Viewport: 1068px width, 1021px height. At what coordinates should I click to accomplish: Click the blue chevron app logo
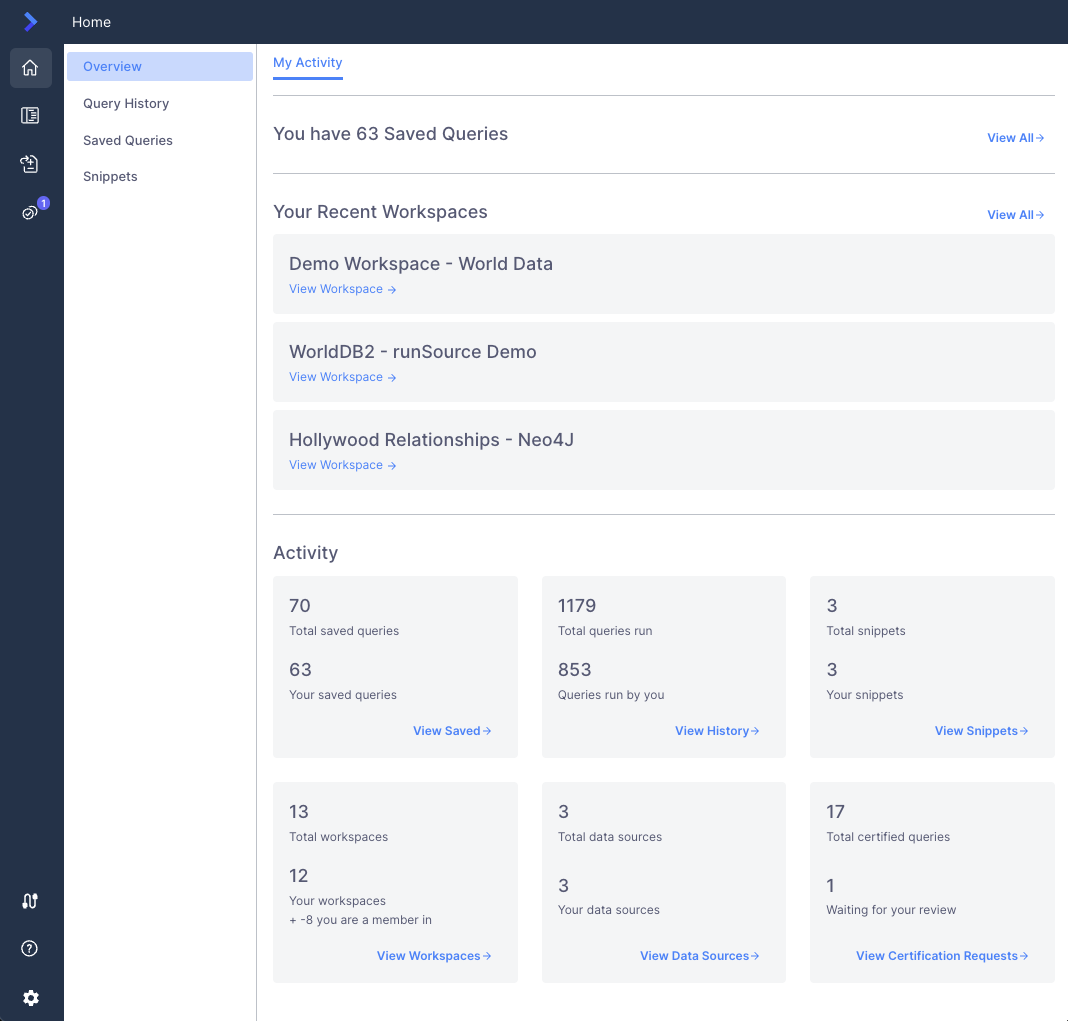coord(31,22)
